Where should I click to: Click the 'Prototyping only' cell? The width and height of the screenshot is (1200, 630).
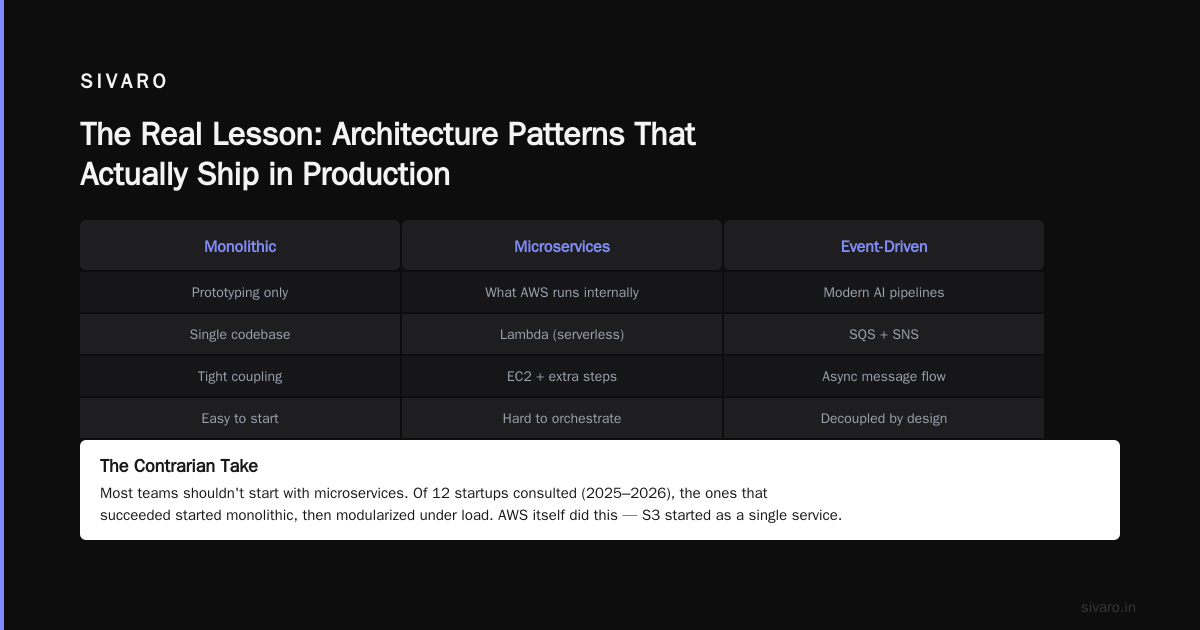click(240, 292)
